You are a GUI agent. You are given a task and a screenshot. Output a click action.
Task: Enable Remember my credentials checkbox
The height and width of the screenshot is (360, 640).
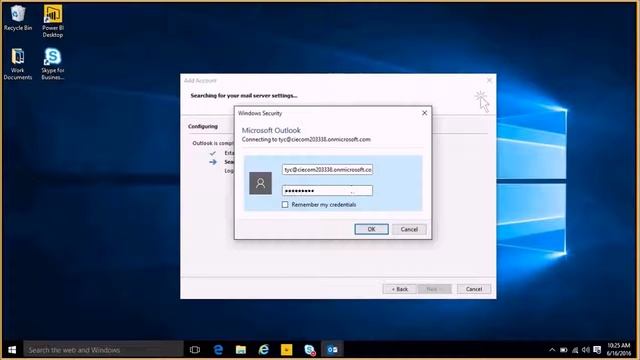click(285, 204)
